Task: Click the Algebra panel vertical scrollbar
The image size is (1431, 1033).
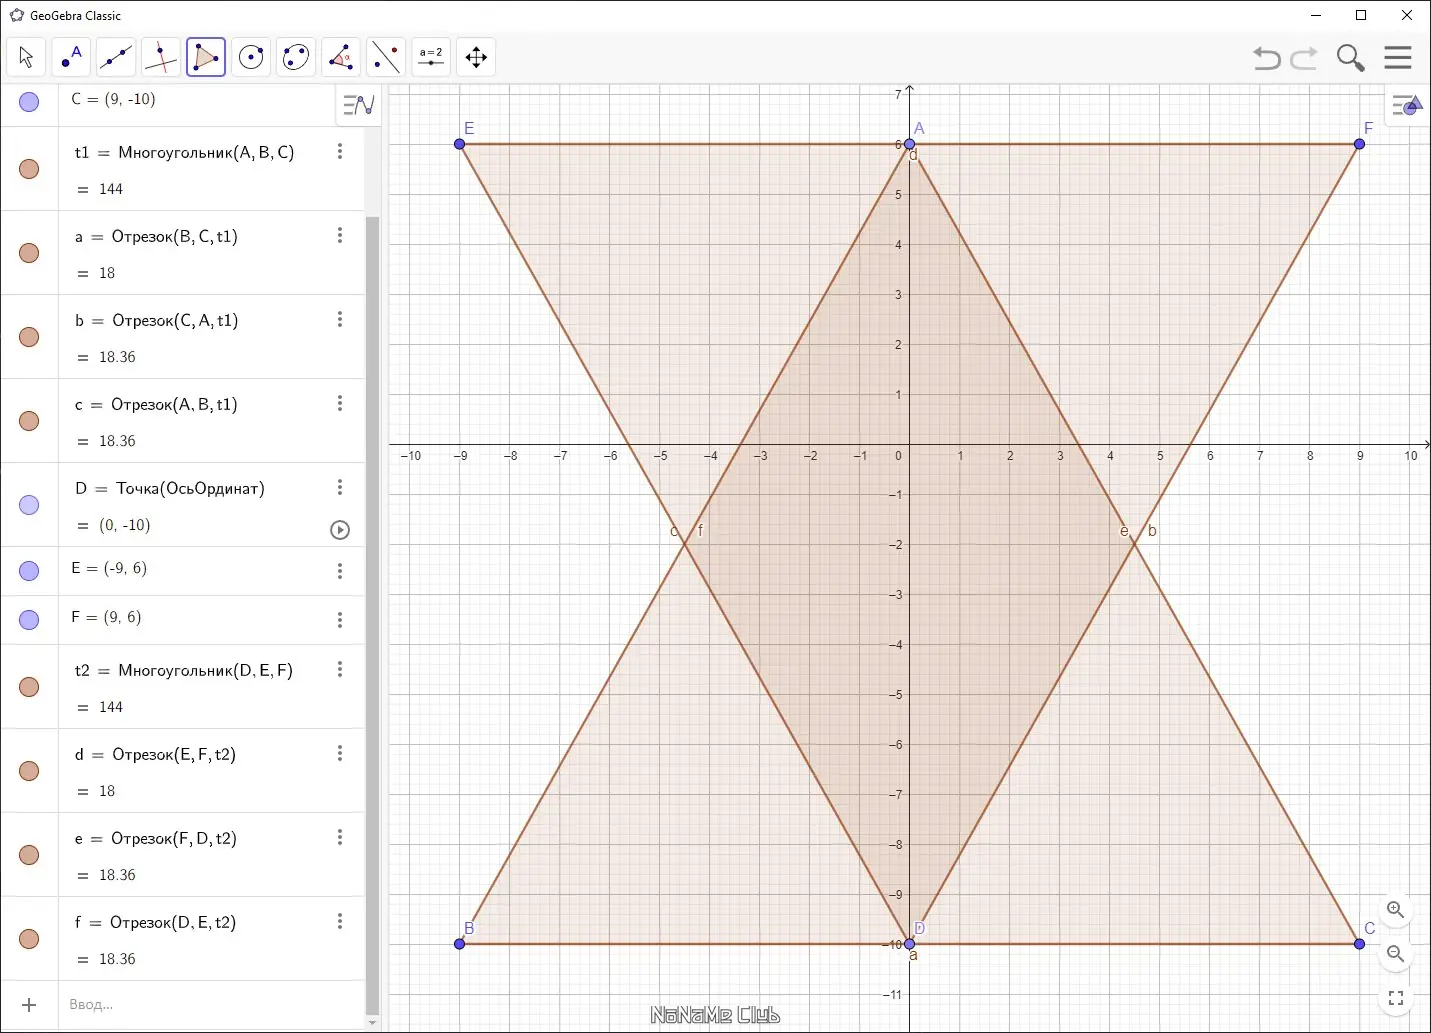Action: (372, 615)
